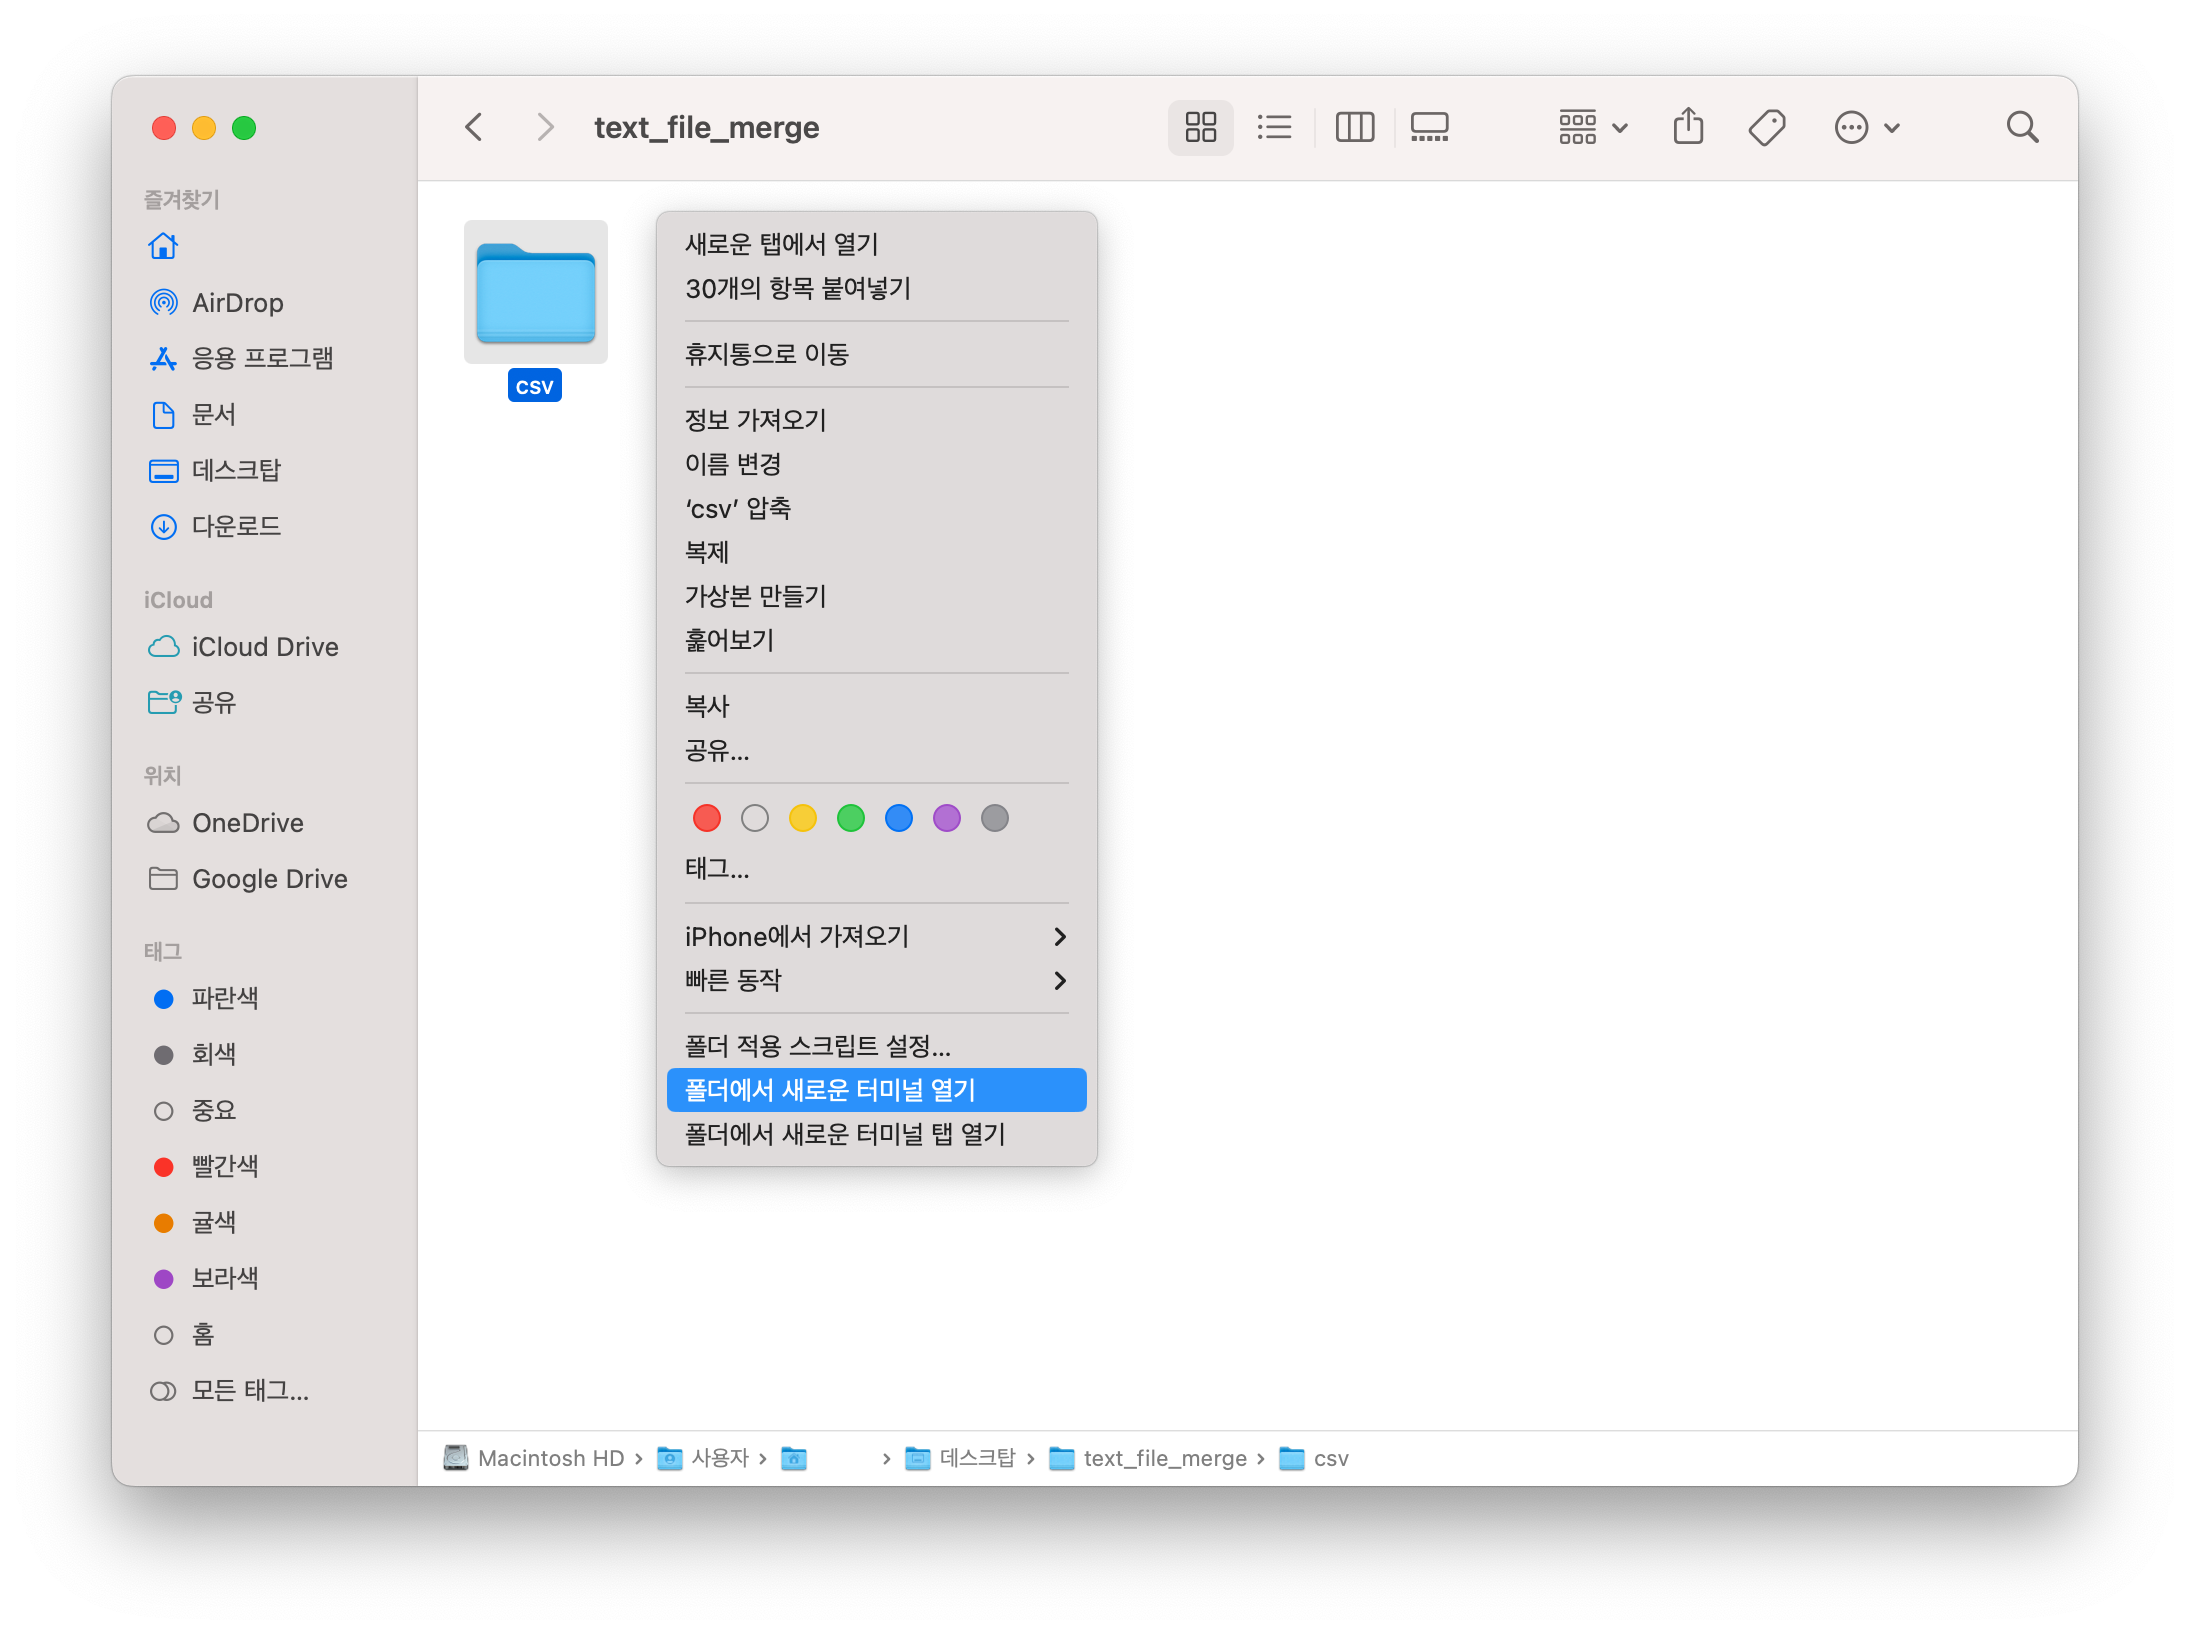
Task: Open the group-by dropdown in toolbar
Action: coord(1593,127)
